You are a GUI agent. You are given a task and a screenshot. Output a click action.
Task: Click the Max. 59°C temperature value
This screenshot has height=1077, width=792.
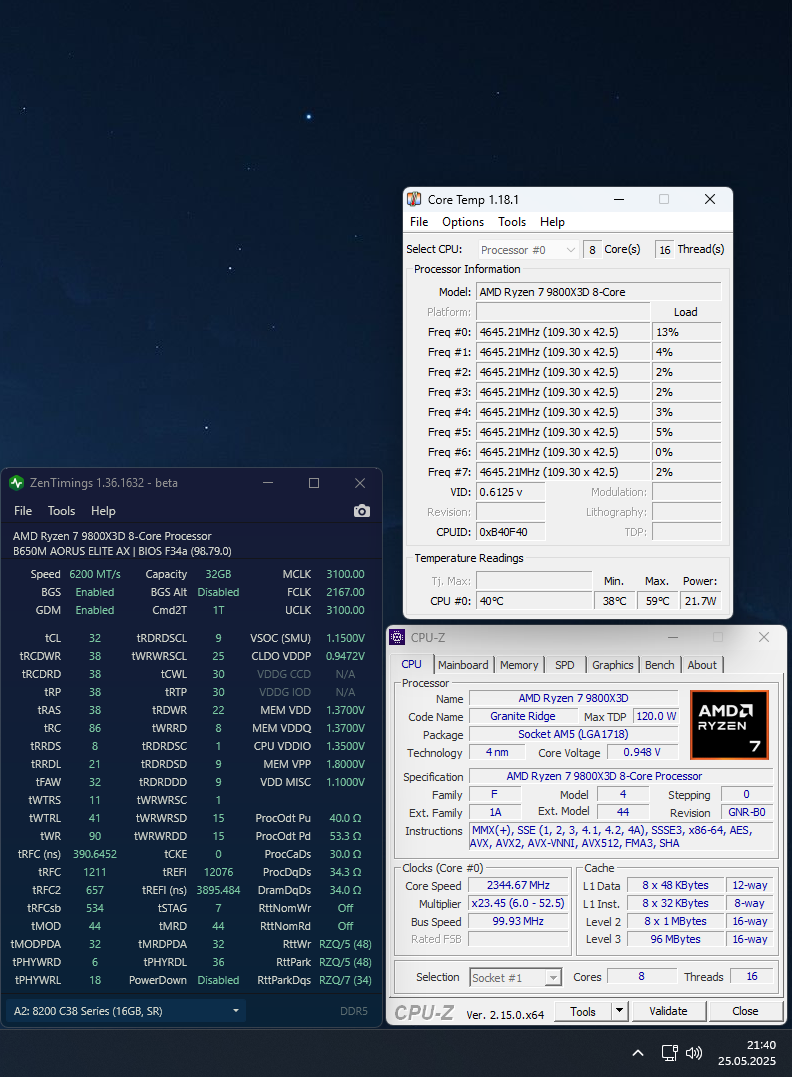(x=657, y=601)
